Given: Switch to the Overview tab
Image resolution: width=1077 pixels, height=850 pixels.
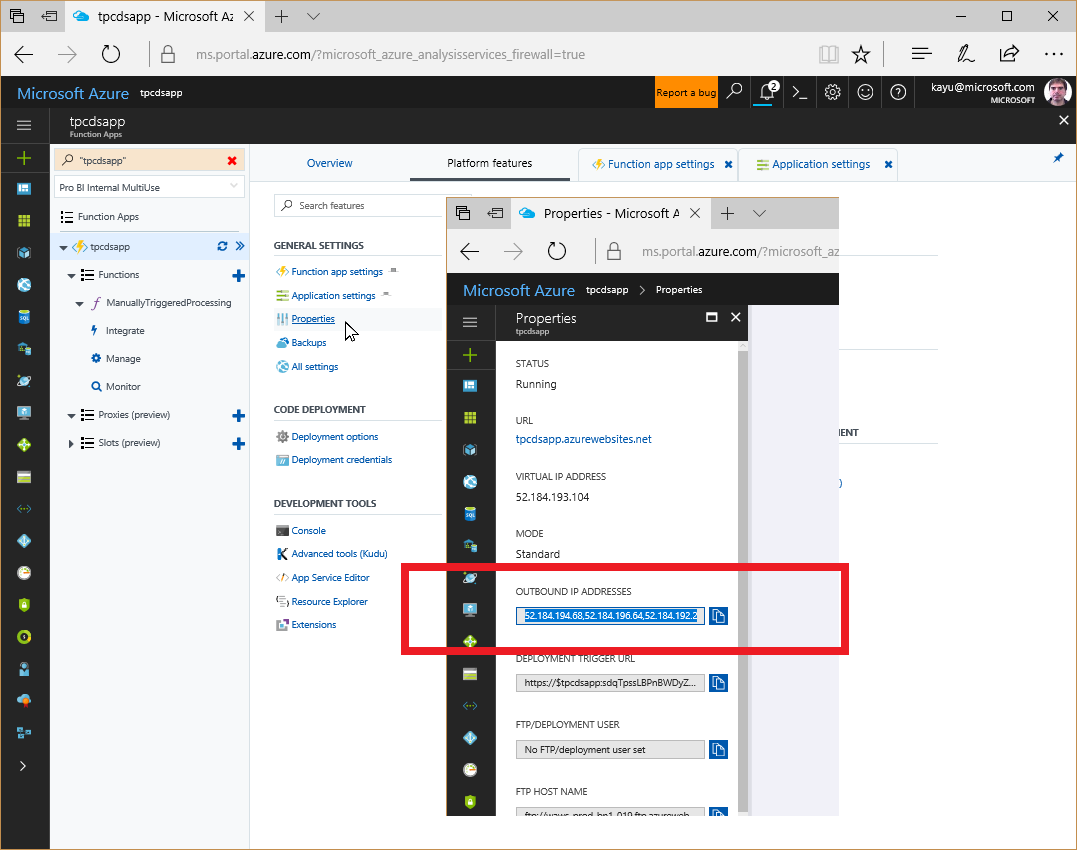Looking at the screenshot, I should pos(330,163).
